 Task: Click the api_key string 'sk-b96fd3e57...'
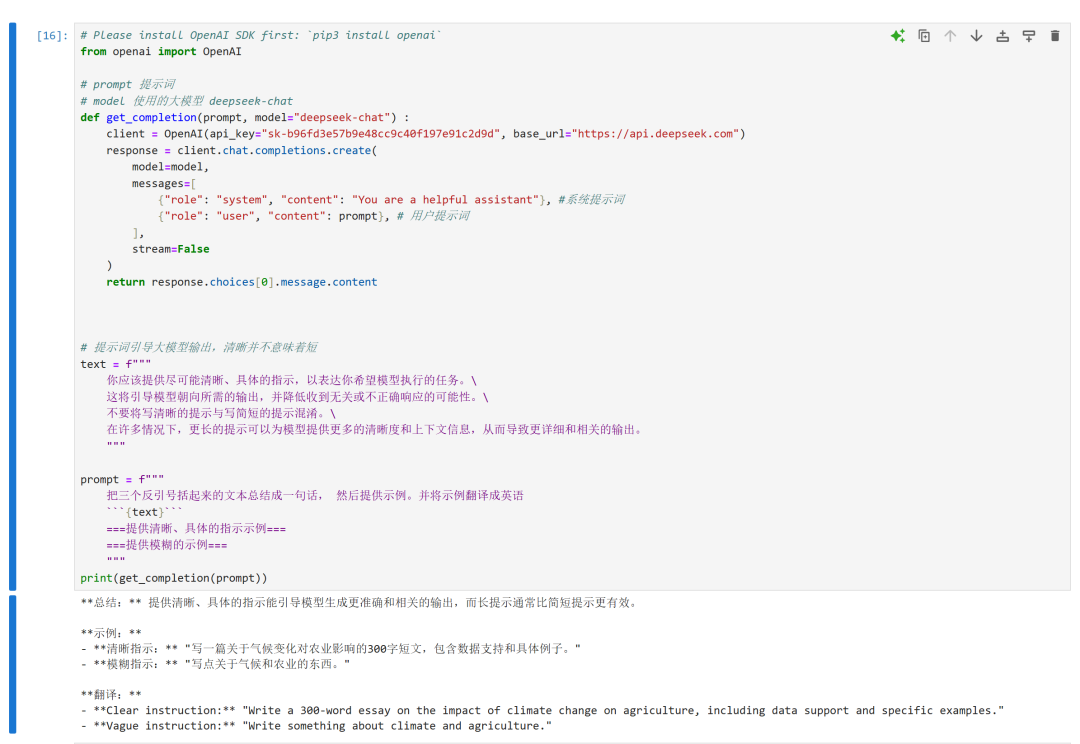[381, 134]
